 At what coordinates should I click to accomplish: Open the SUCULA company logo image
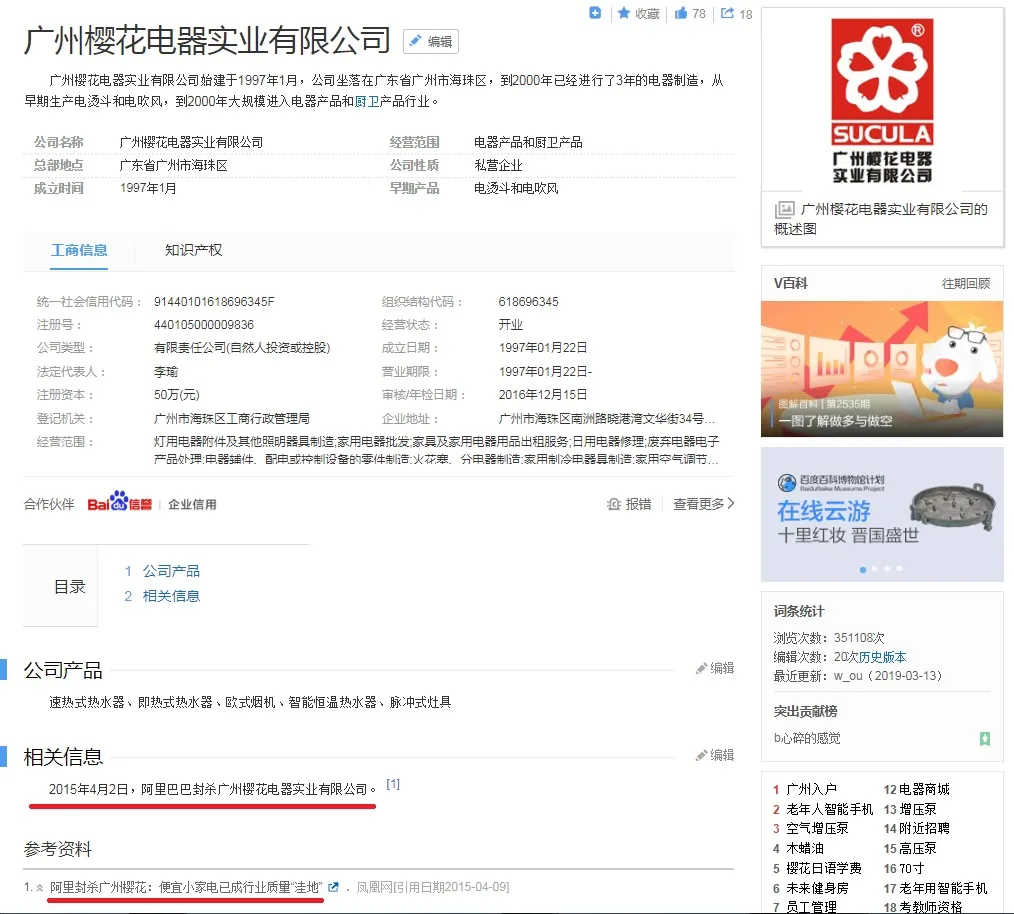[x=882, y=100]
